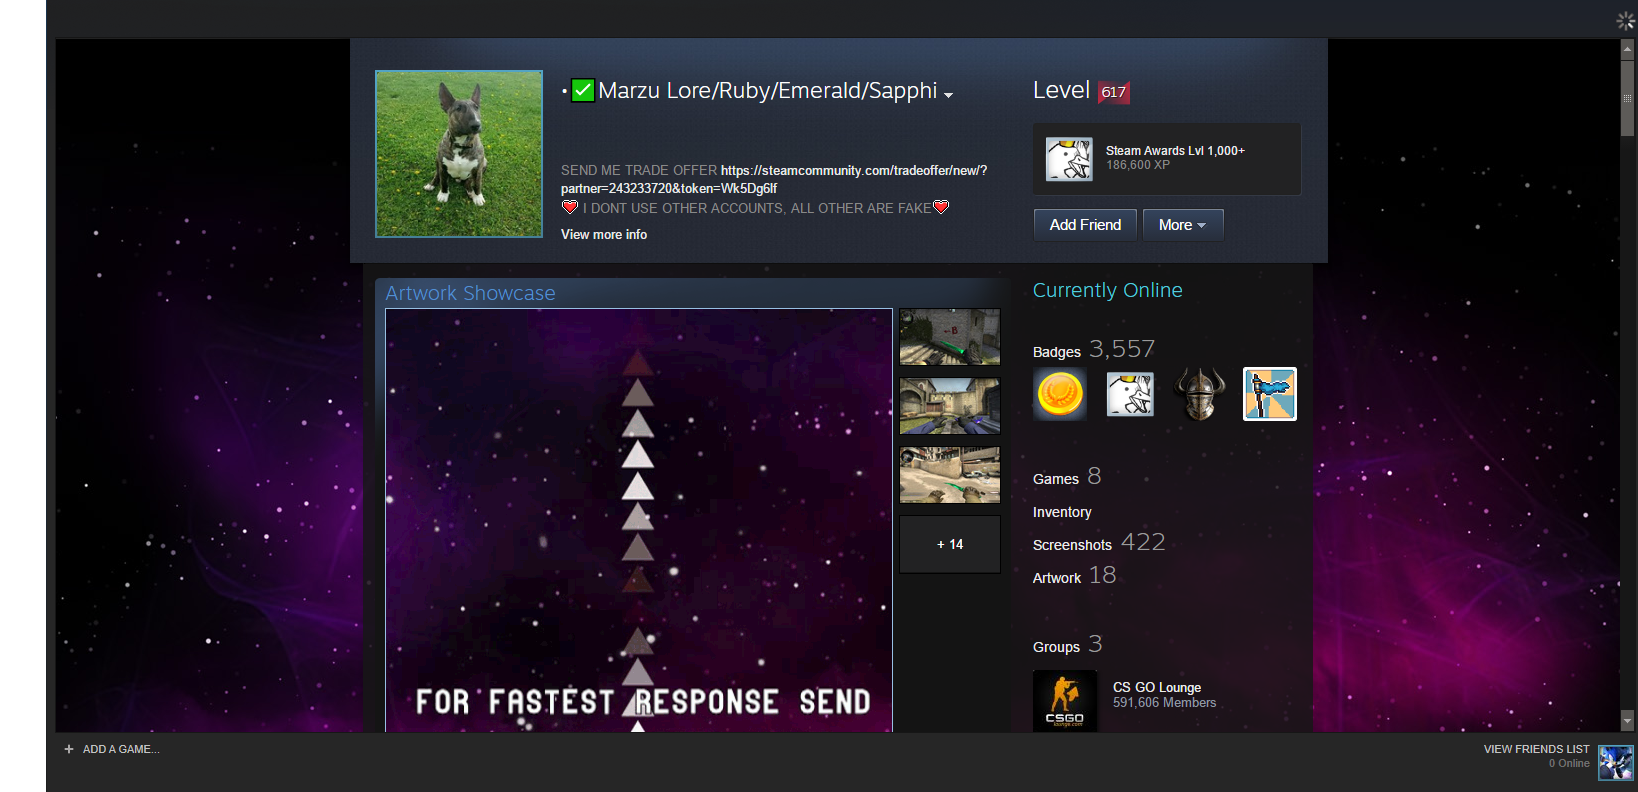Screen dimensions: 1638x792
Task: Open the white rabbit badge under Badges
Action: pyautogui.click(x=1130, y=394)
